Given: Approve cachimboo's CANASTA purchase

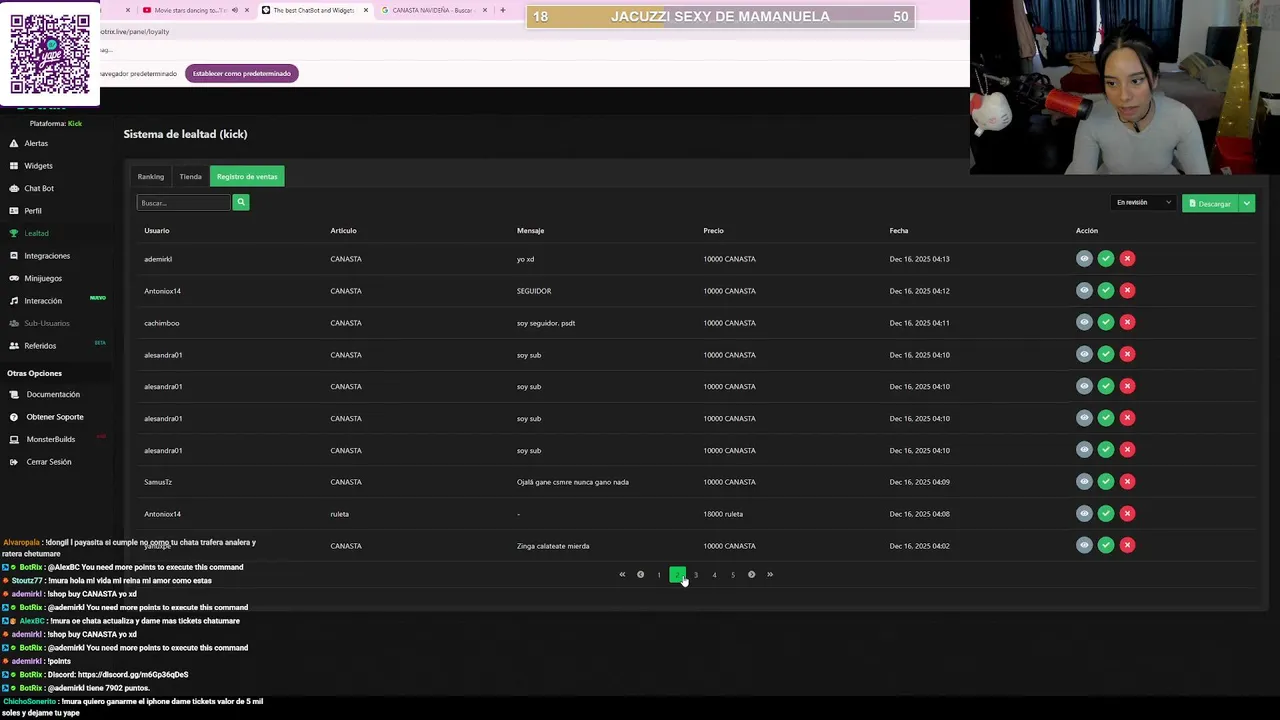Looking at the screenshot, I should 1105,322.
